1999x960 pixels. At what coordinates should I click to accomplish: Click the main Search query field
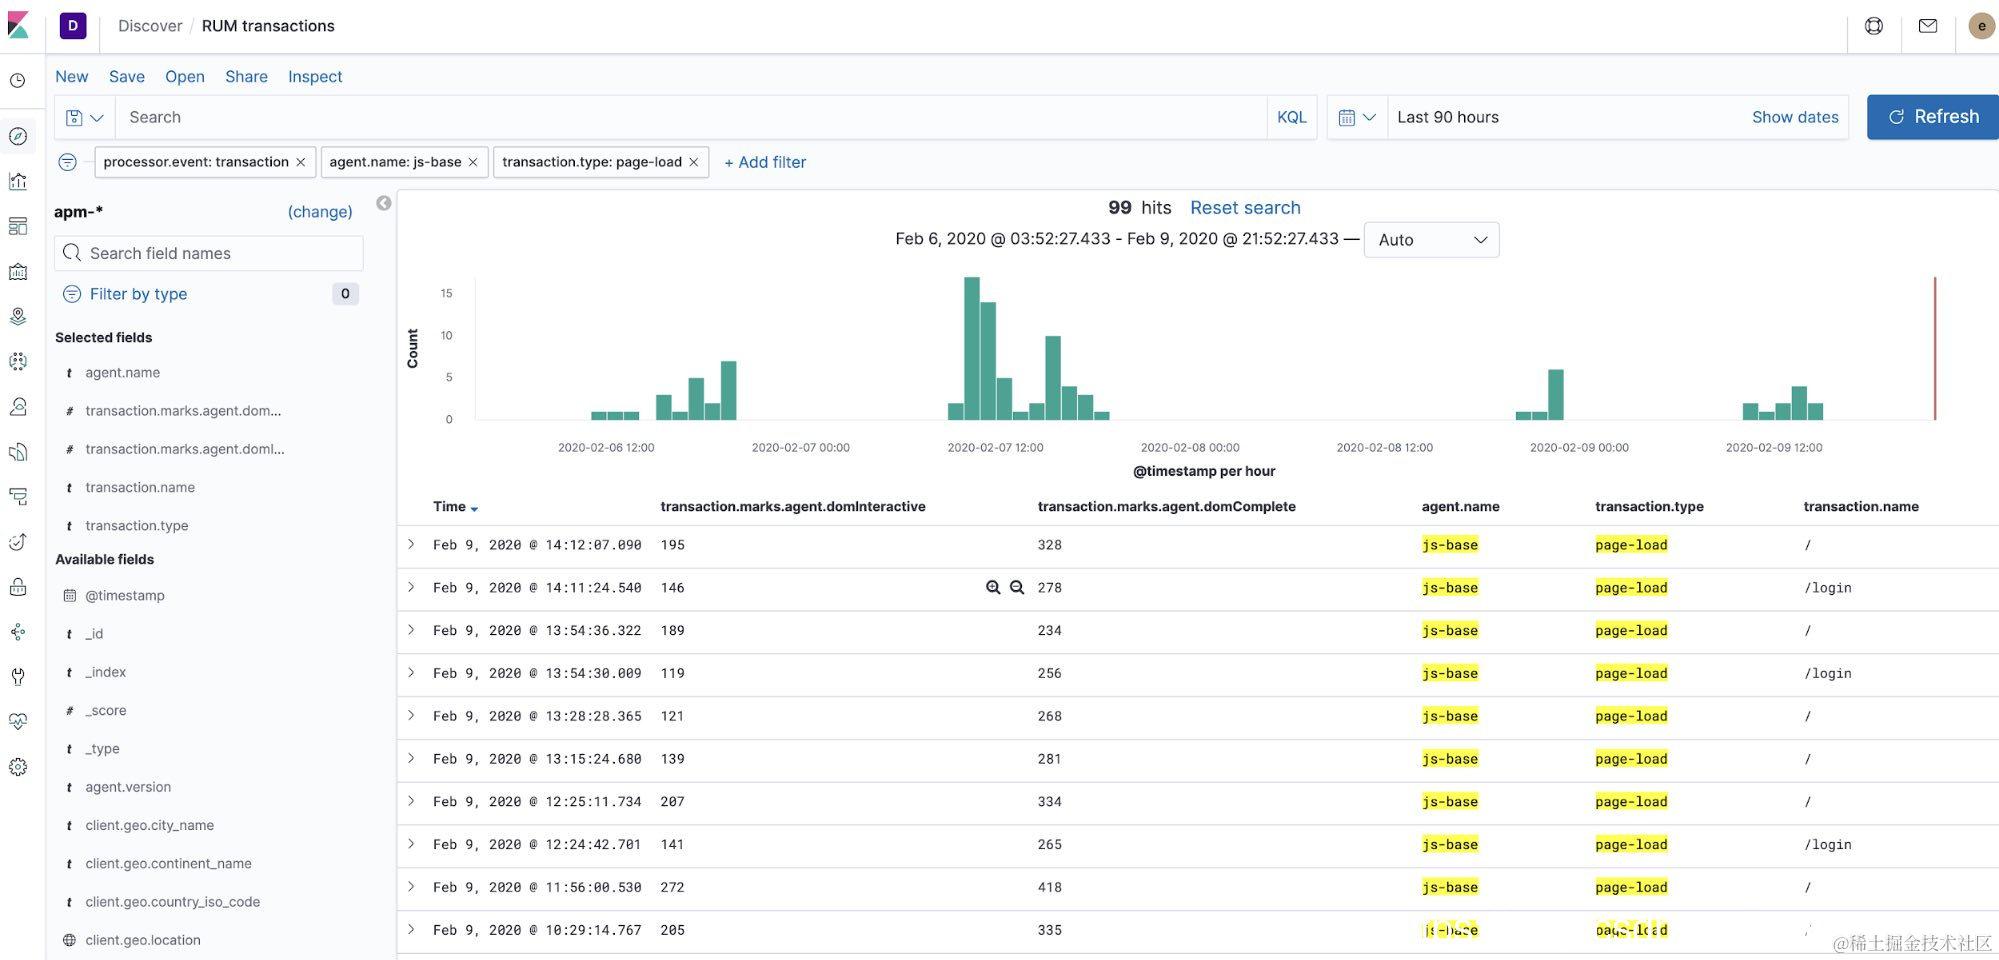(691, 117)
